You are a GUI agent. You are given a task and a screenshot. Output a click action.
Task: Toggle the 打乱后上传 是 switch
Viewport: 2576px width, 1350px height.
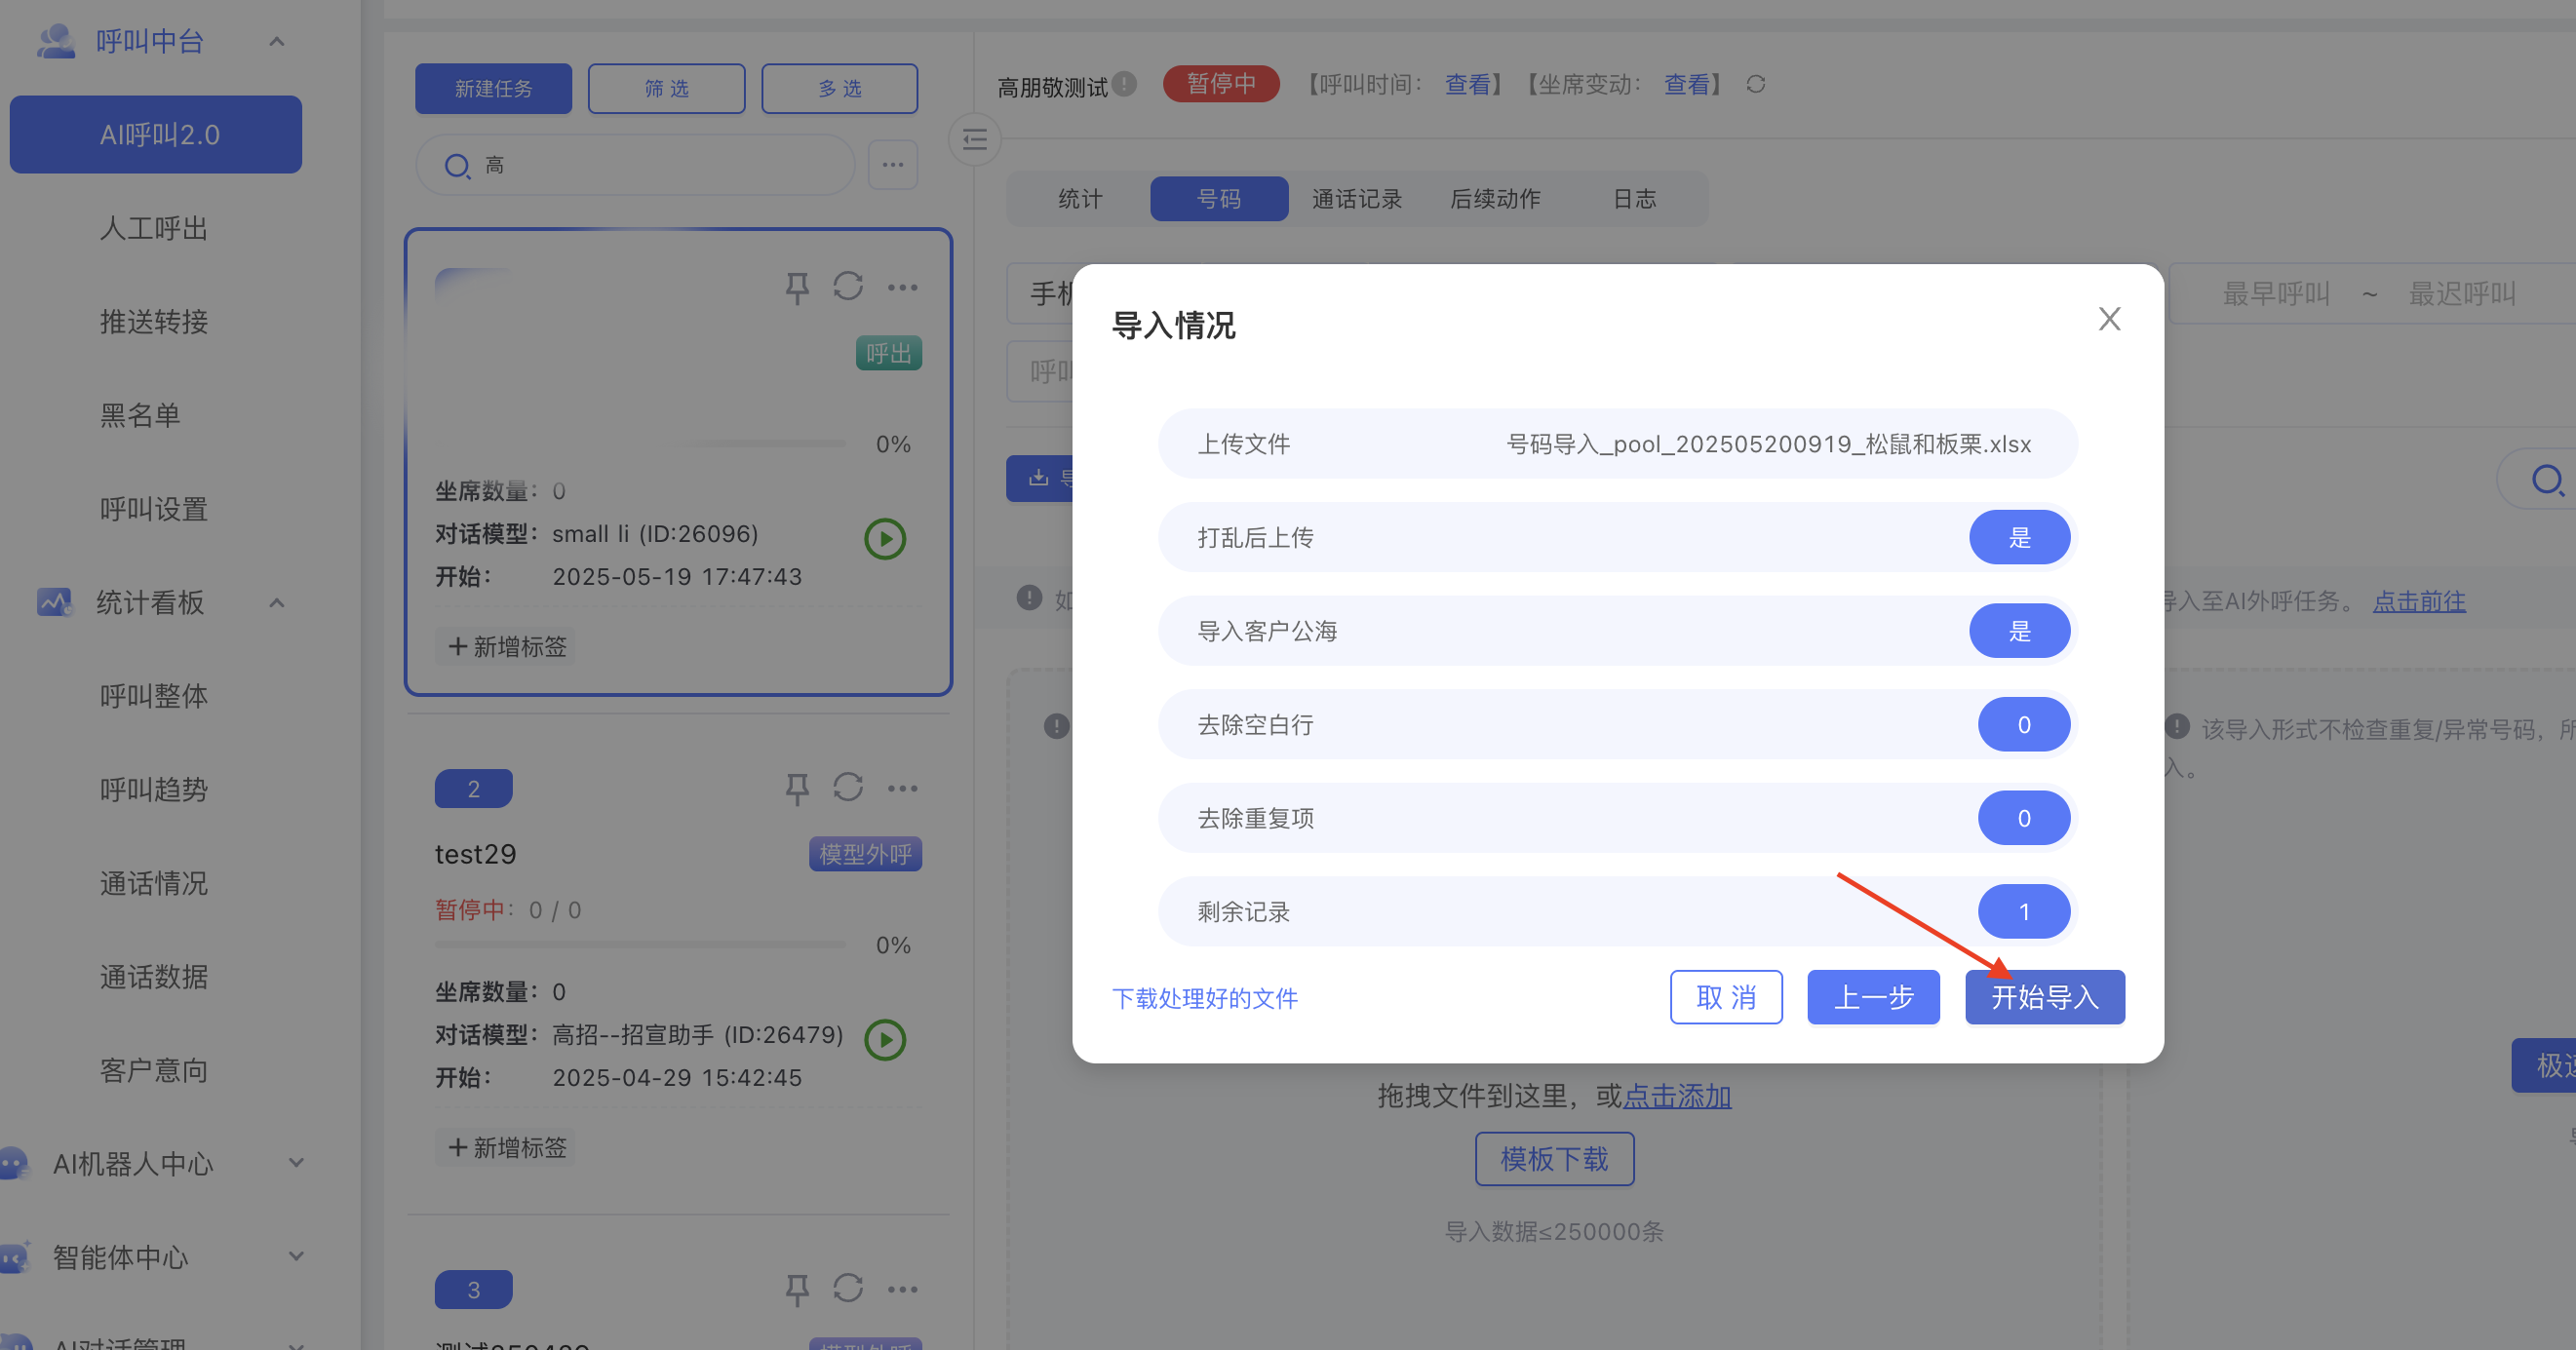click(2018, 538)
